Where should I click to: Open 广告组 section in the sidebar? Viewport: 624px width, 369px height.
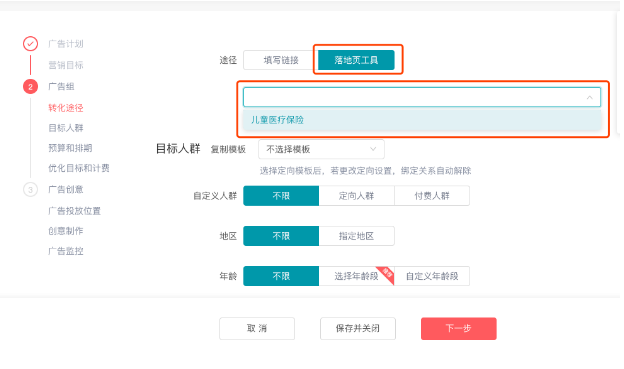61,86
